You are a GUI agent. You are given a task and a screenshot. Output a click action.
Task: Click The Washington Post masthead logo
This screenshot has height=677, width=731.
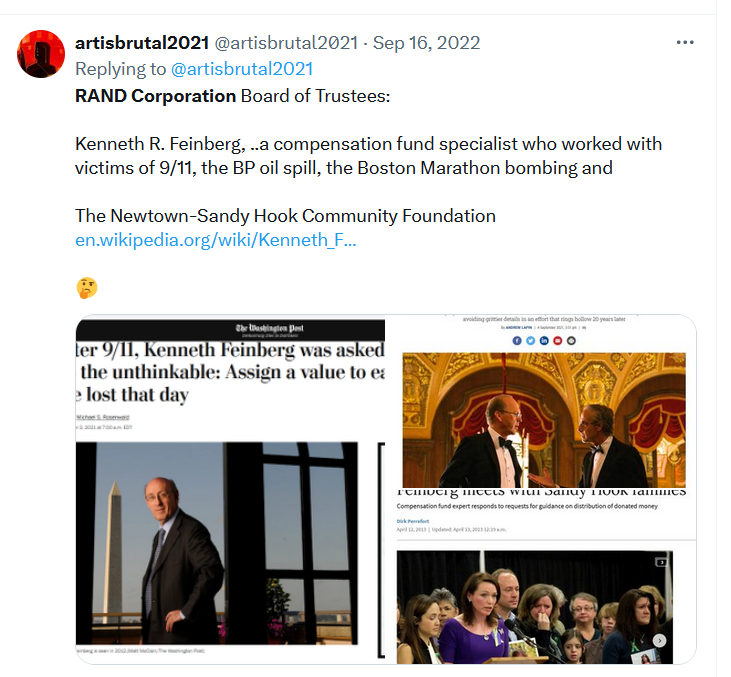269,328
